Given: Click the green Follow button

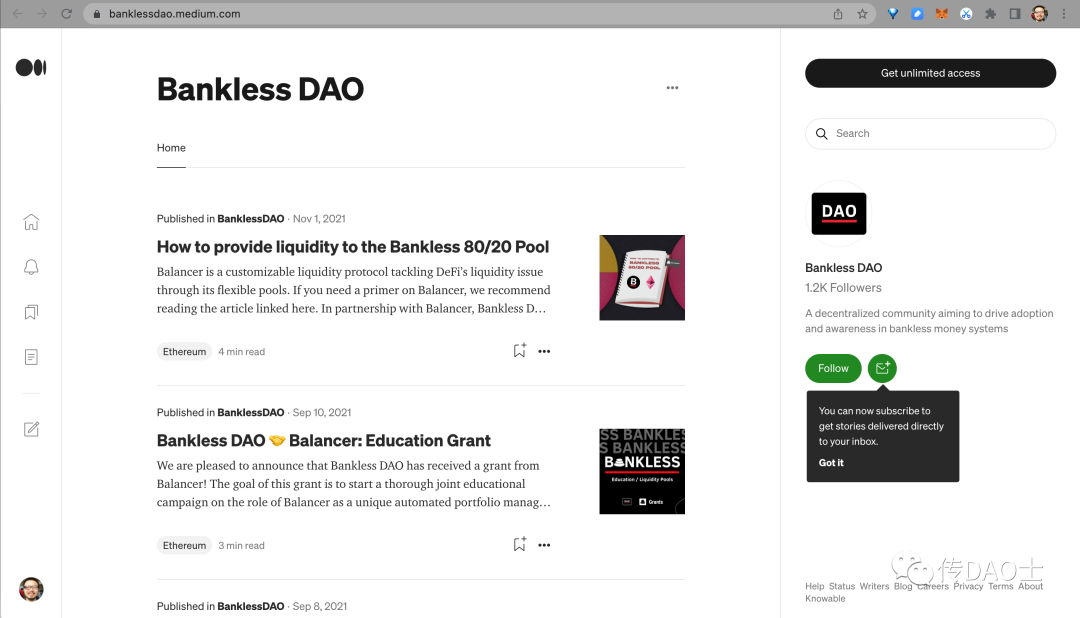Looking at the screenshot, I should tap(833, 368).
